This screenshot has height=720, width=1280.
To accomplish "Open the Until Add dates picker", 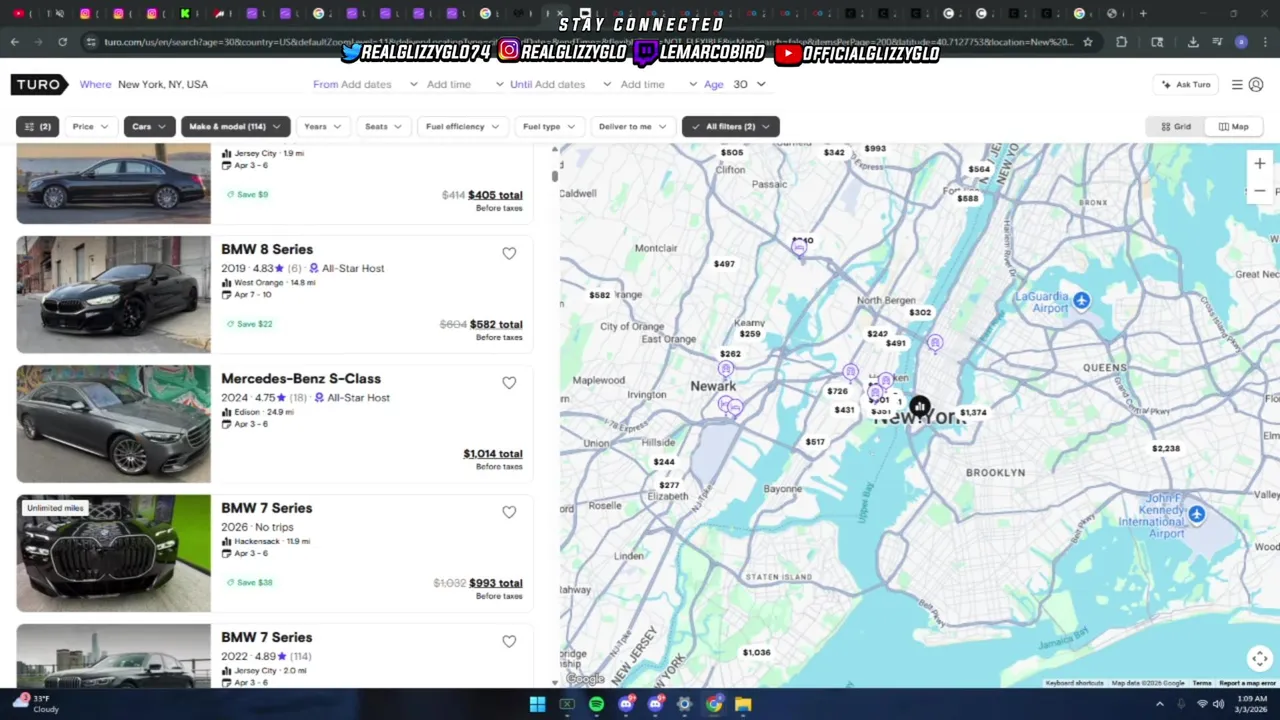I will 560,84.
